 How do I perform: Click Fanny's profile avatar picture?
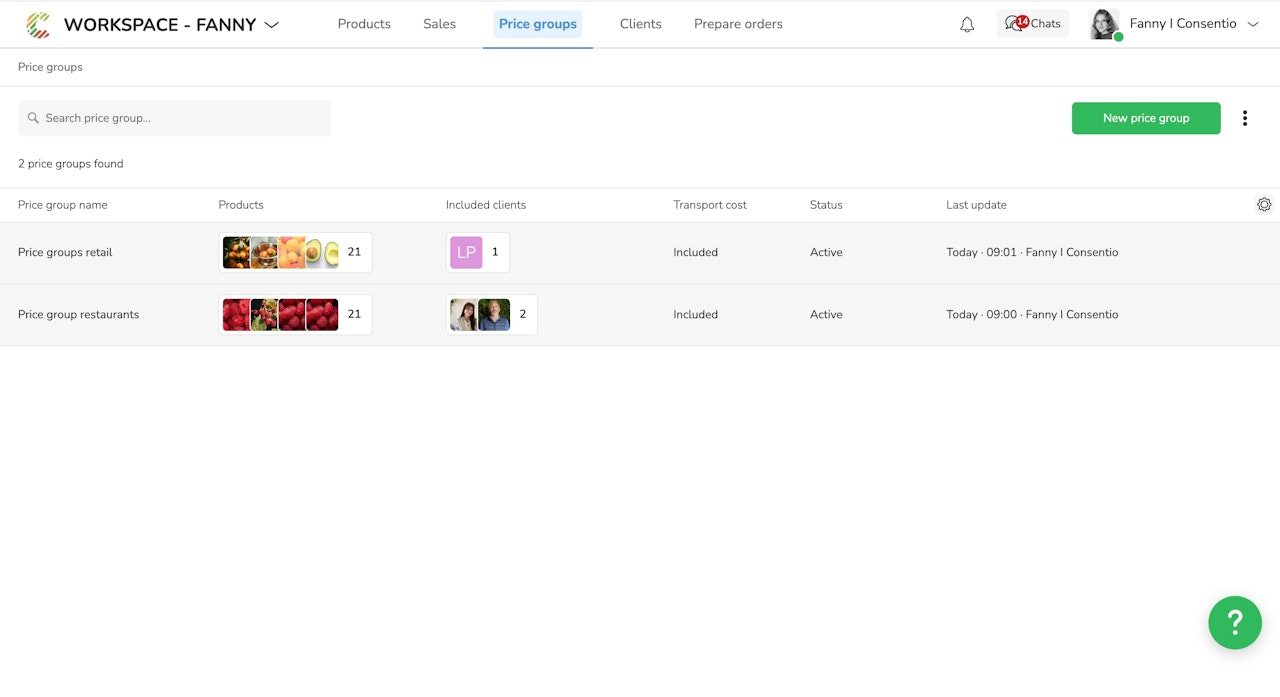(1104, 24)
